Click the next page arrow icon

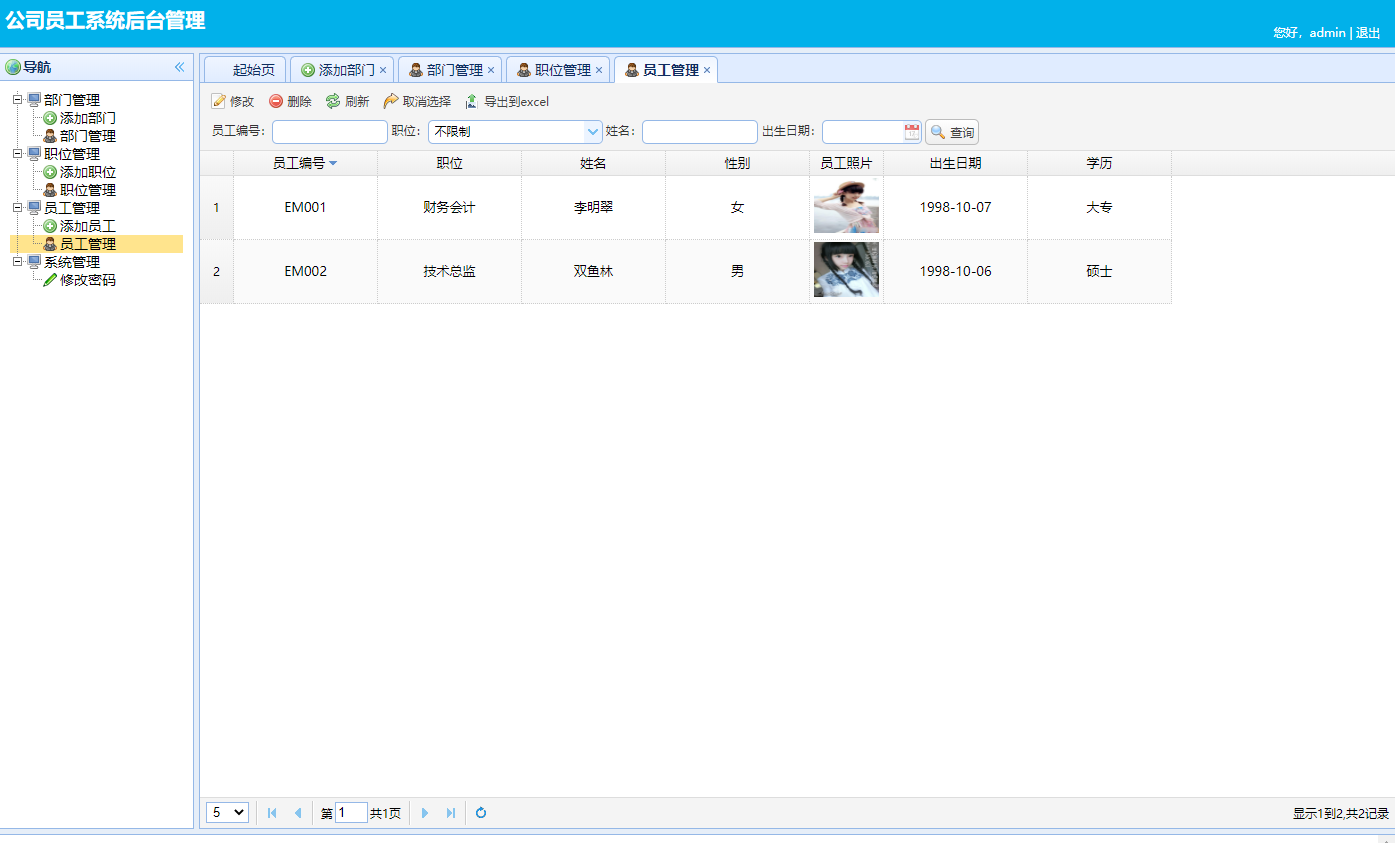coord(425,812)
